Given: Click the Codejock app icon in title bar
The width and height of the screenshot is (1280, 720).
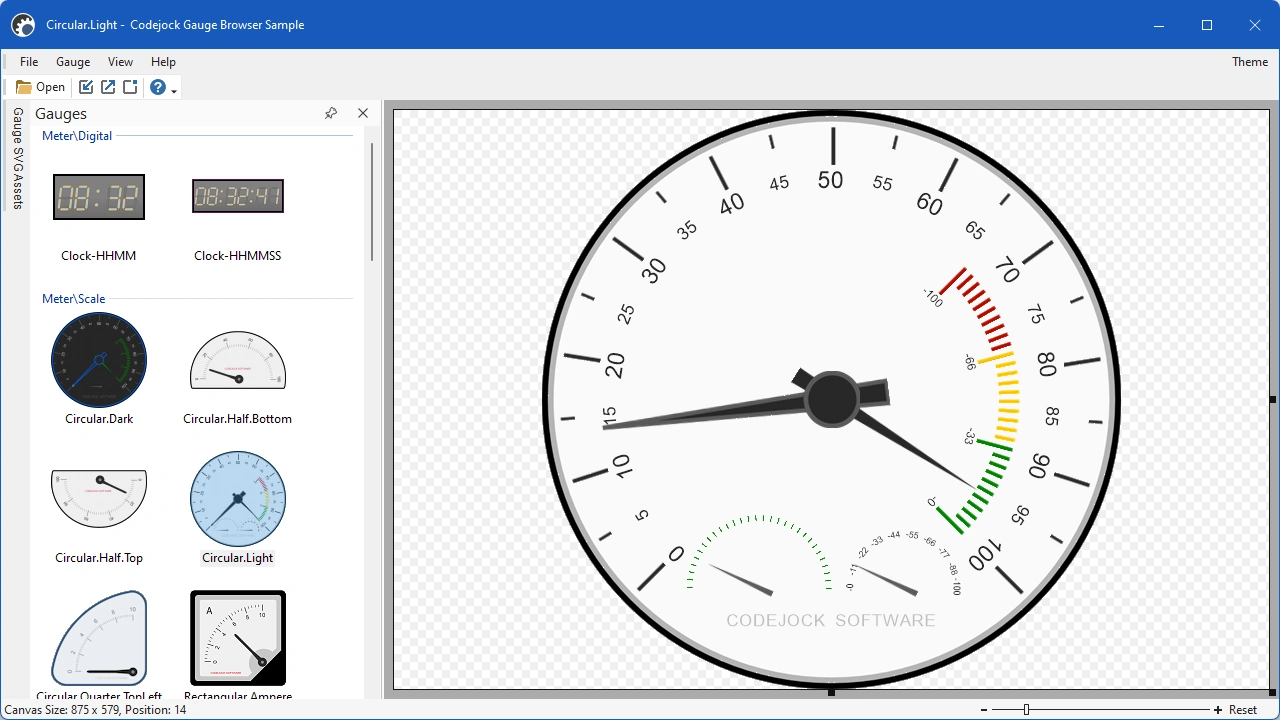Looking at the screenshot, I should (x=23, y=25).
